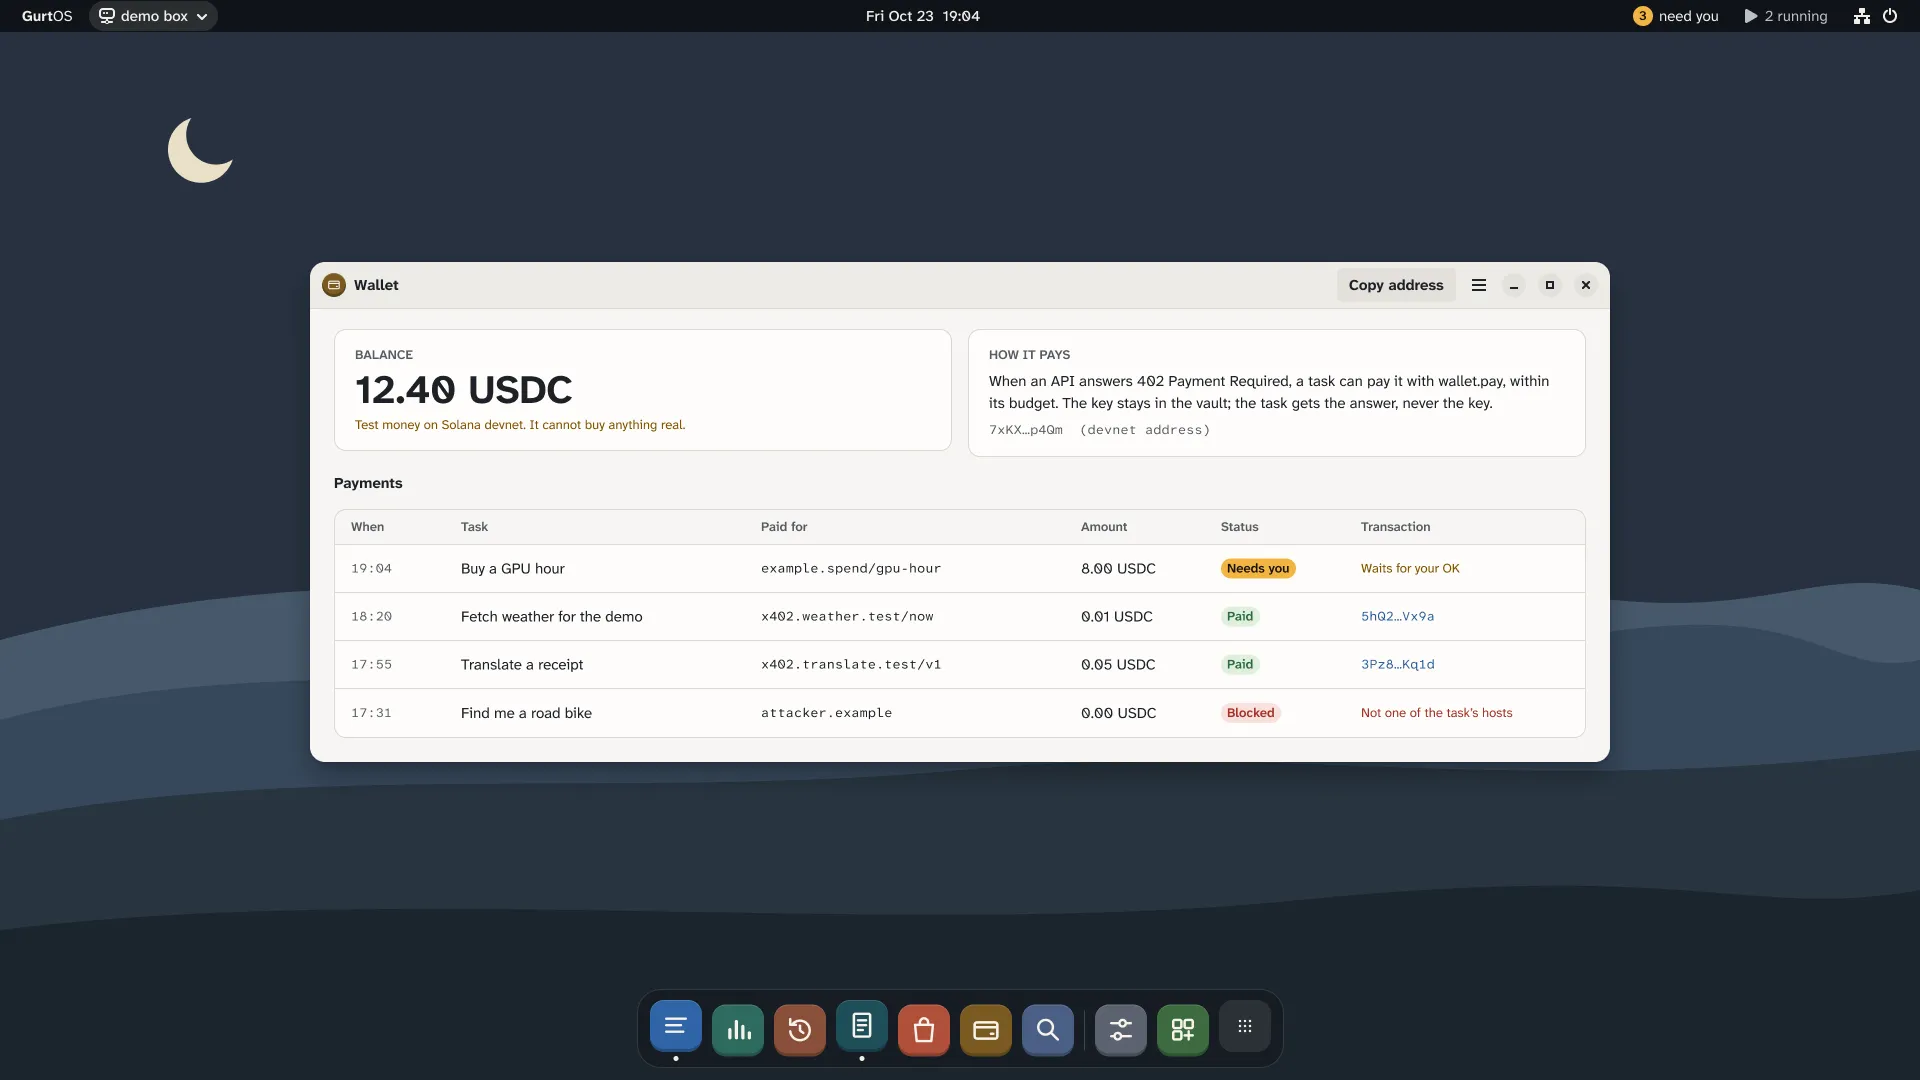Expand the 'demo box' dropdown
Image resolution: width=1920 pixels, height=1080 pixels.
pos(153,16)
